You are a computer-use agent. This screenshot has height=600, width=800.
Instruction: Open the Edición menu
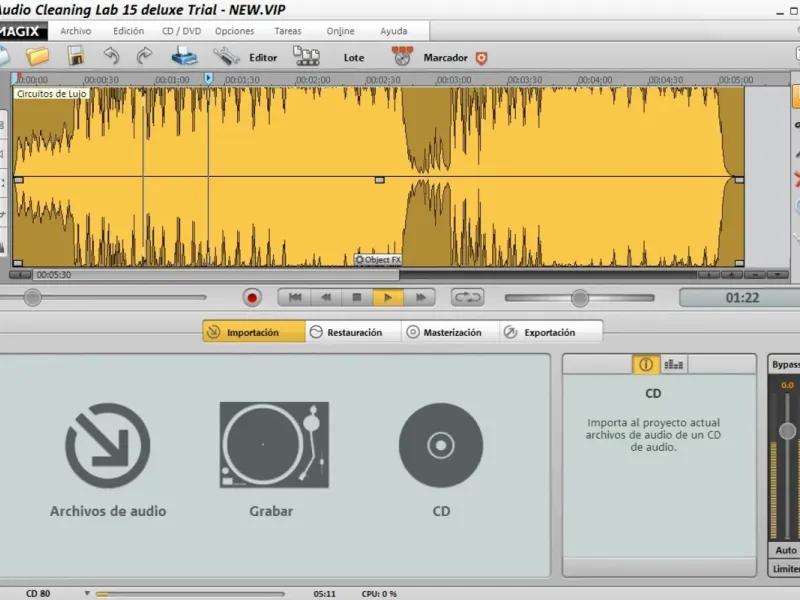(x=129, y=31)
